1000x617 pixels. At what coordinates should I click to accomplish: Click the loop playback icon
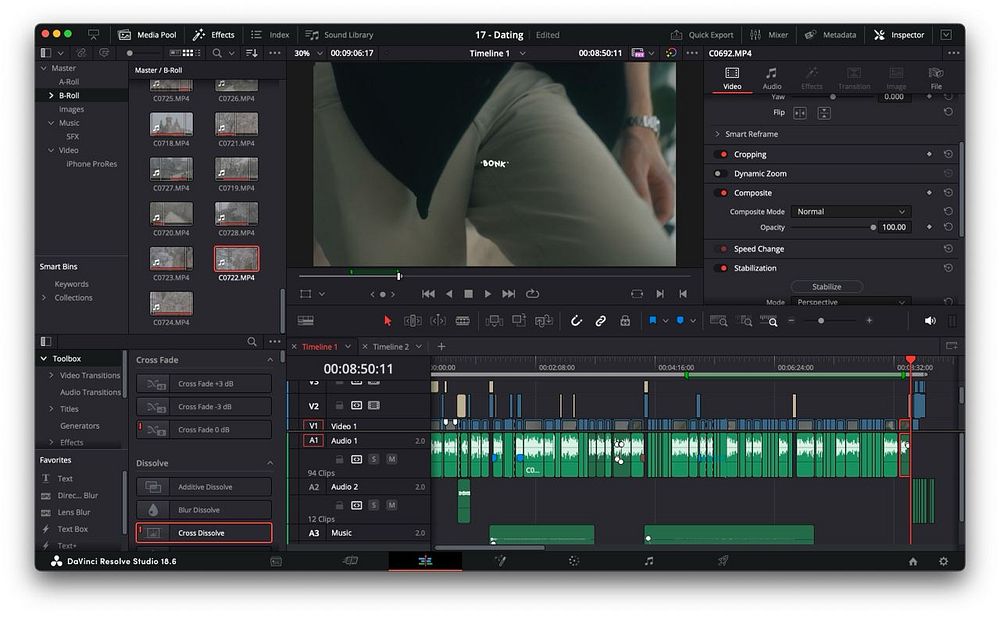click(x=532, y=294)
